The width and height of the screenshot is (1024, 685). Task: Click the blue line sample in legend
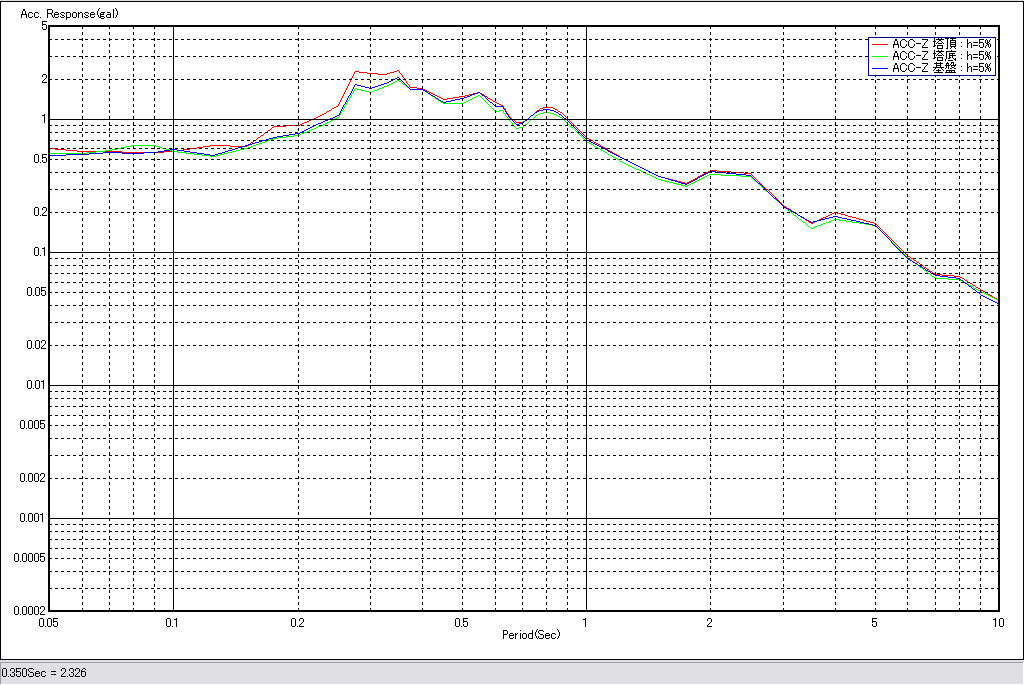click(880, 68)
